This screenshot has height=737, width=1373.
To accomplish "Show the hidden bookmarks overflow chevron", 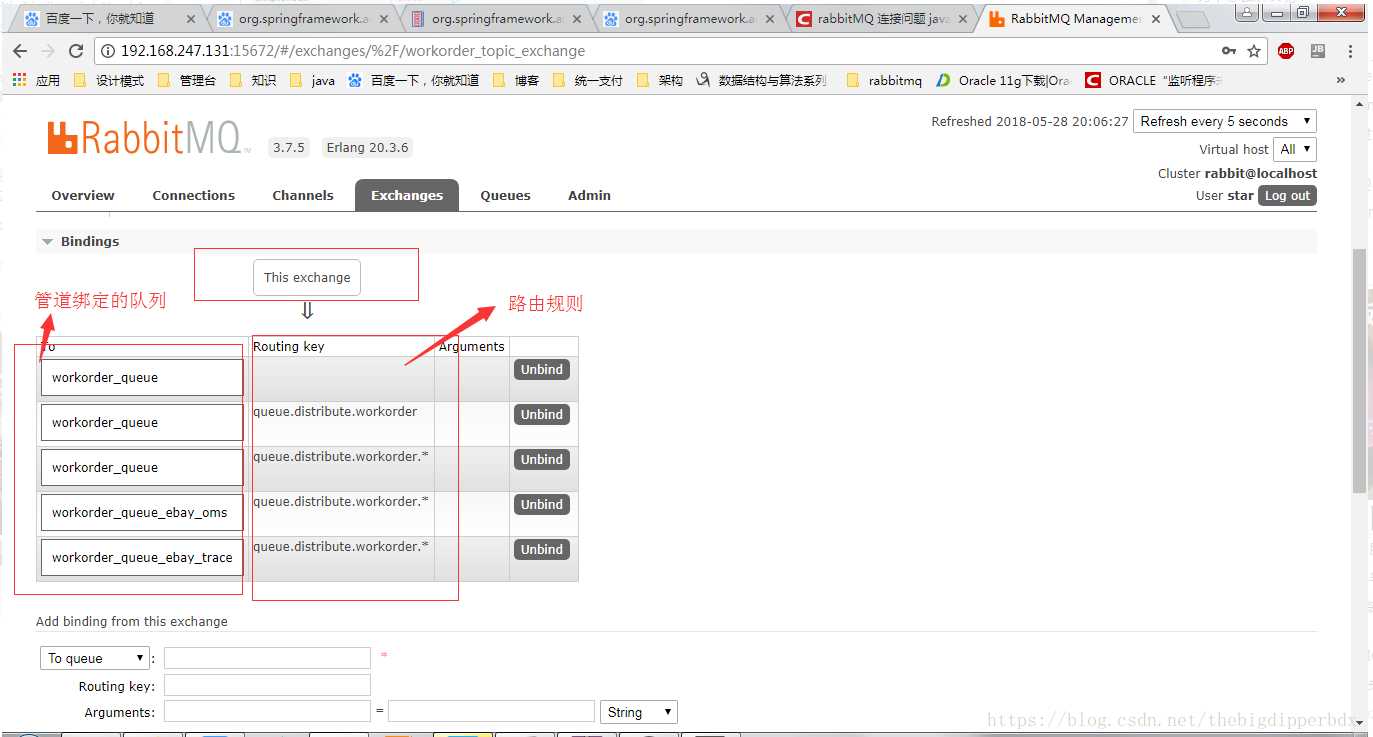I will point(1341,80).
